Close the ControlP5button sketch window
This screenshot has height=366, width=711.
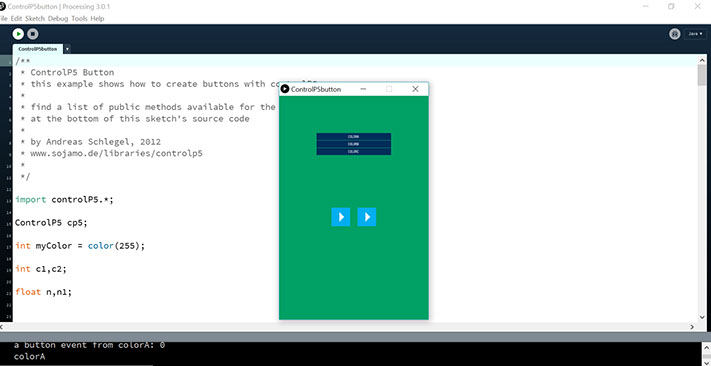(x=415, y=89)
